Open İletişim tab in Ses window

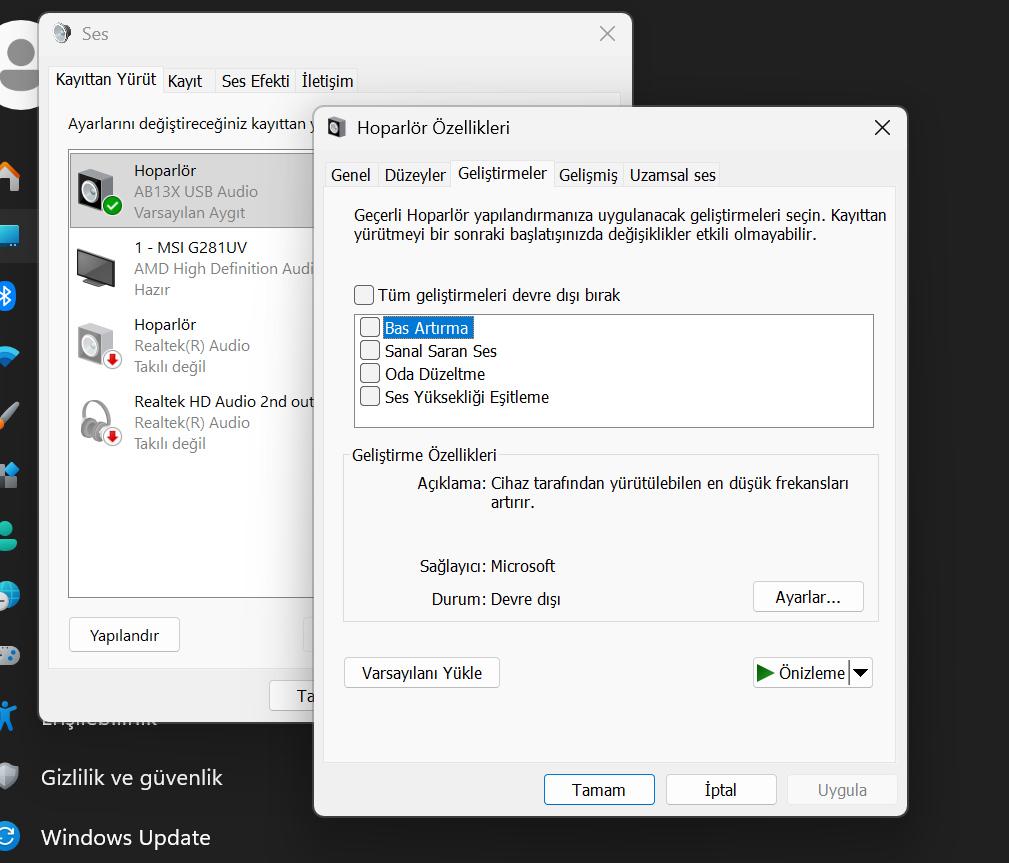click(327, 81)
